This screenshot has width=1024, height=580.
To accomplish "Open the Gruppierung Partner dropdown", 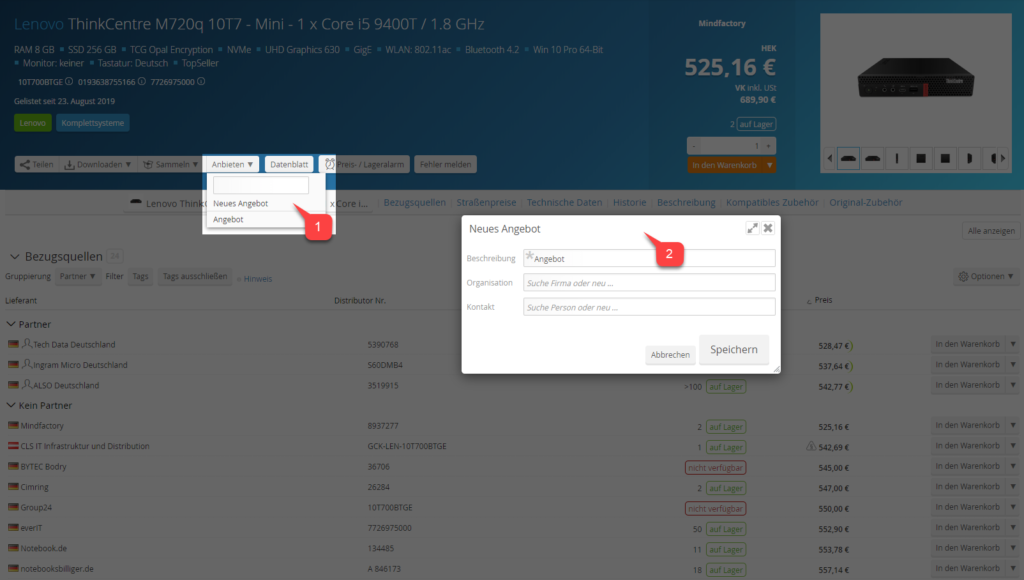I will pos(77,276).
